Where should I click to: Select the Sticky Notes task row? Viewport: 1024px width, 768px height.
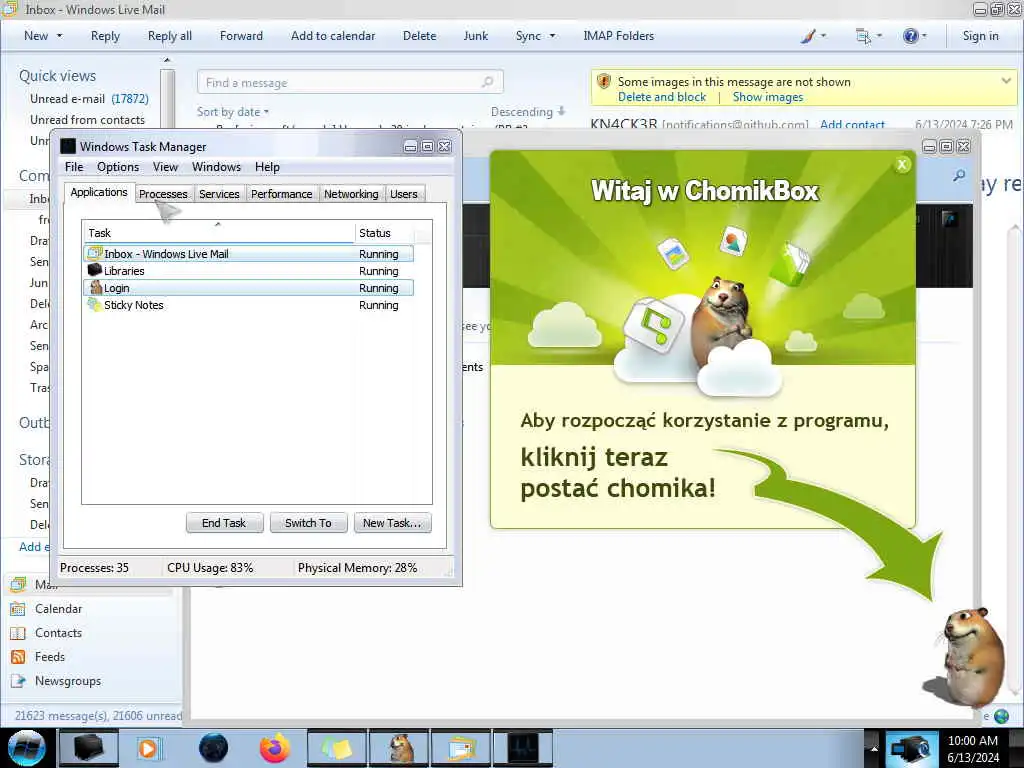[x=249, y=305]
